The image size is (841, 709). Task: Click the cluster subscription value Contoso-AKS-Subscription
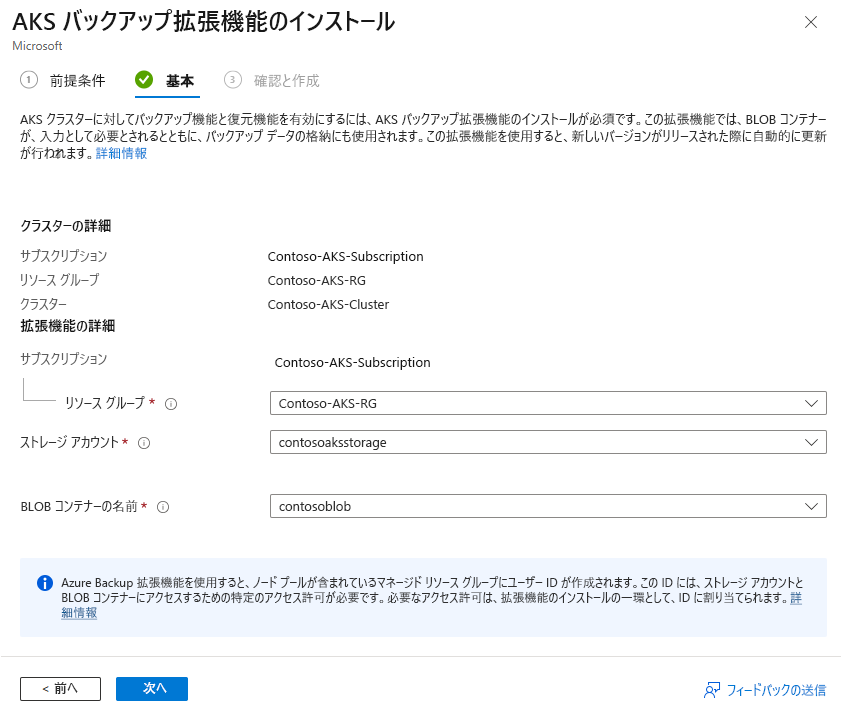pos(345,257)
